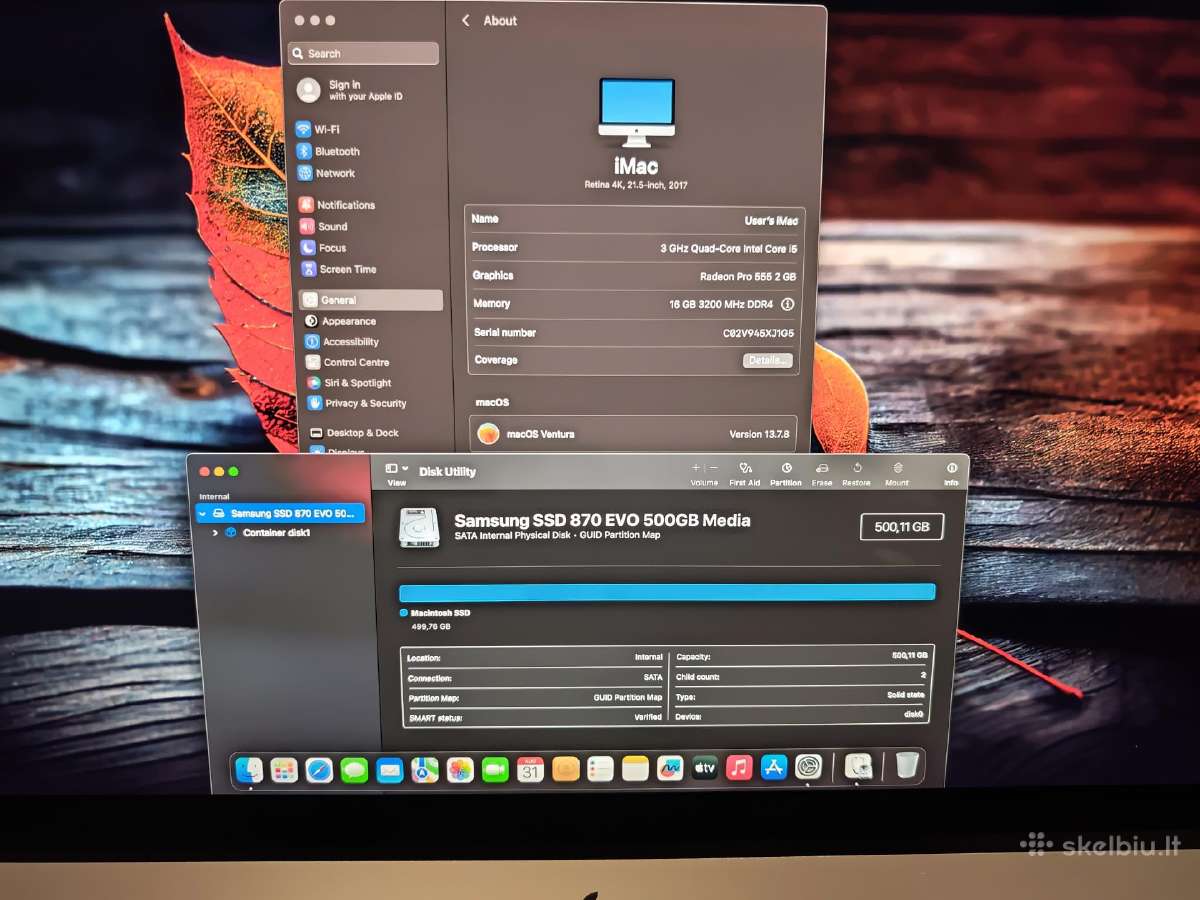1200x900 pixels.
Task: Collapse the Samsung SSD 870 EVO disk
Action: point(204,514)
